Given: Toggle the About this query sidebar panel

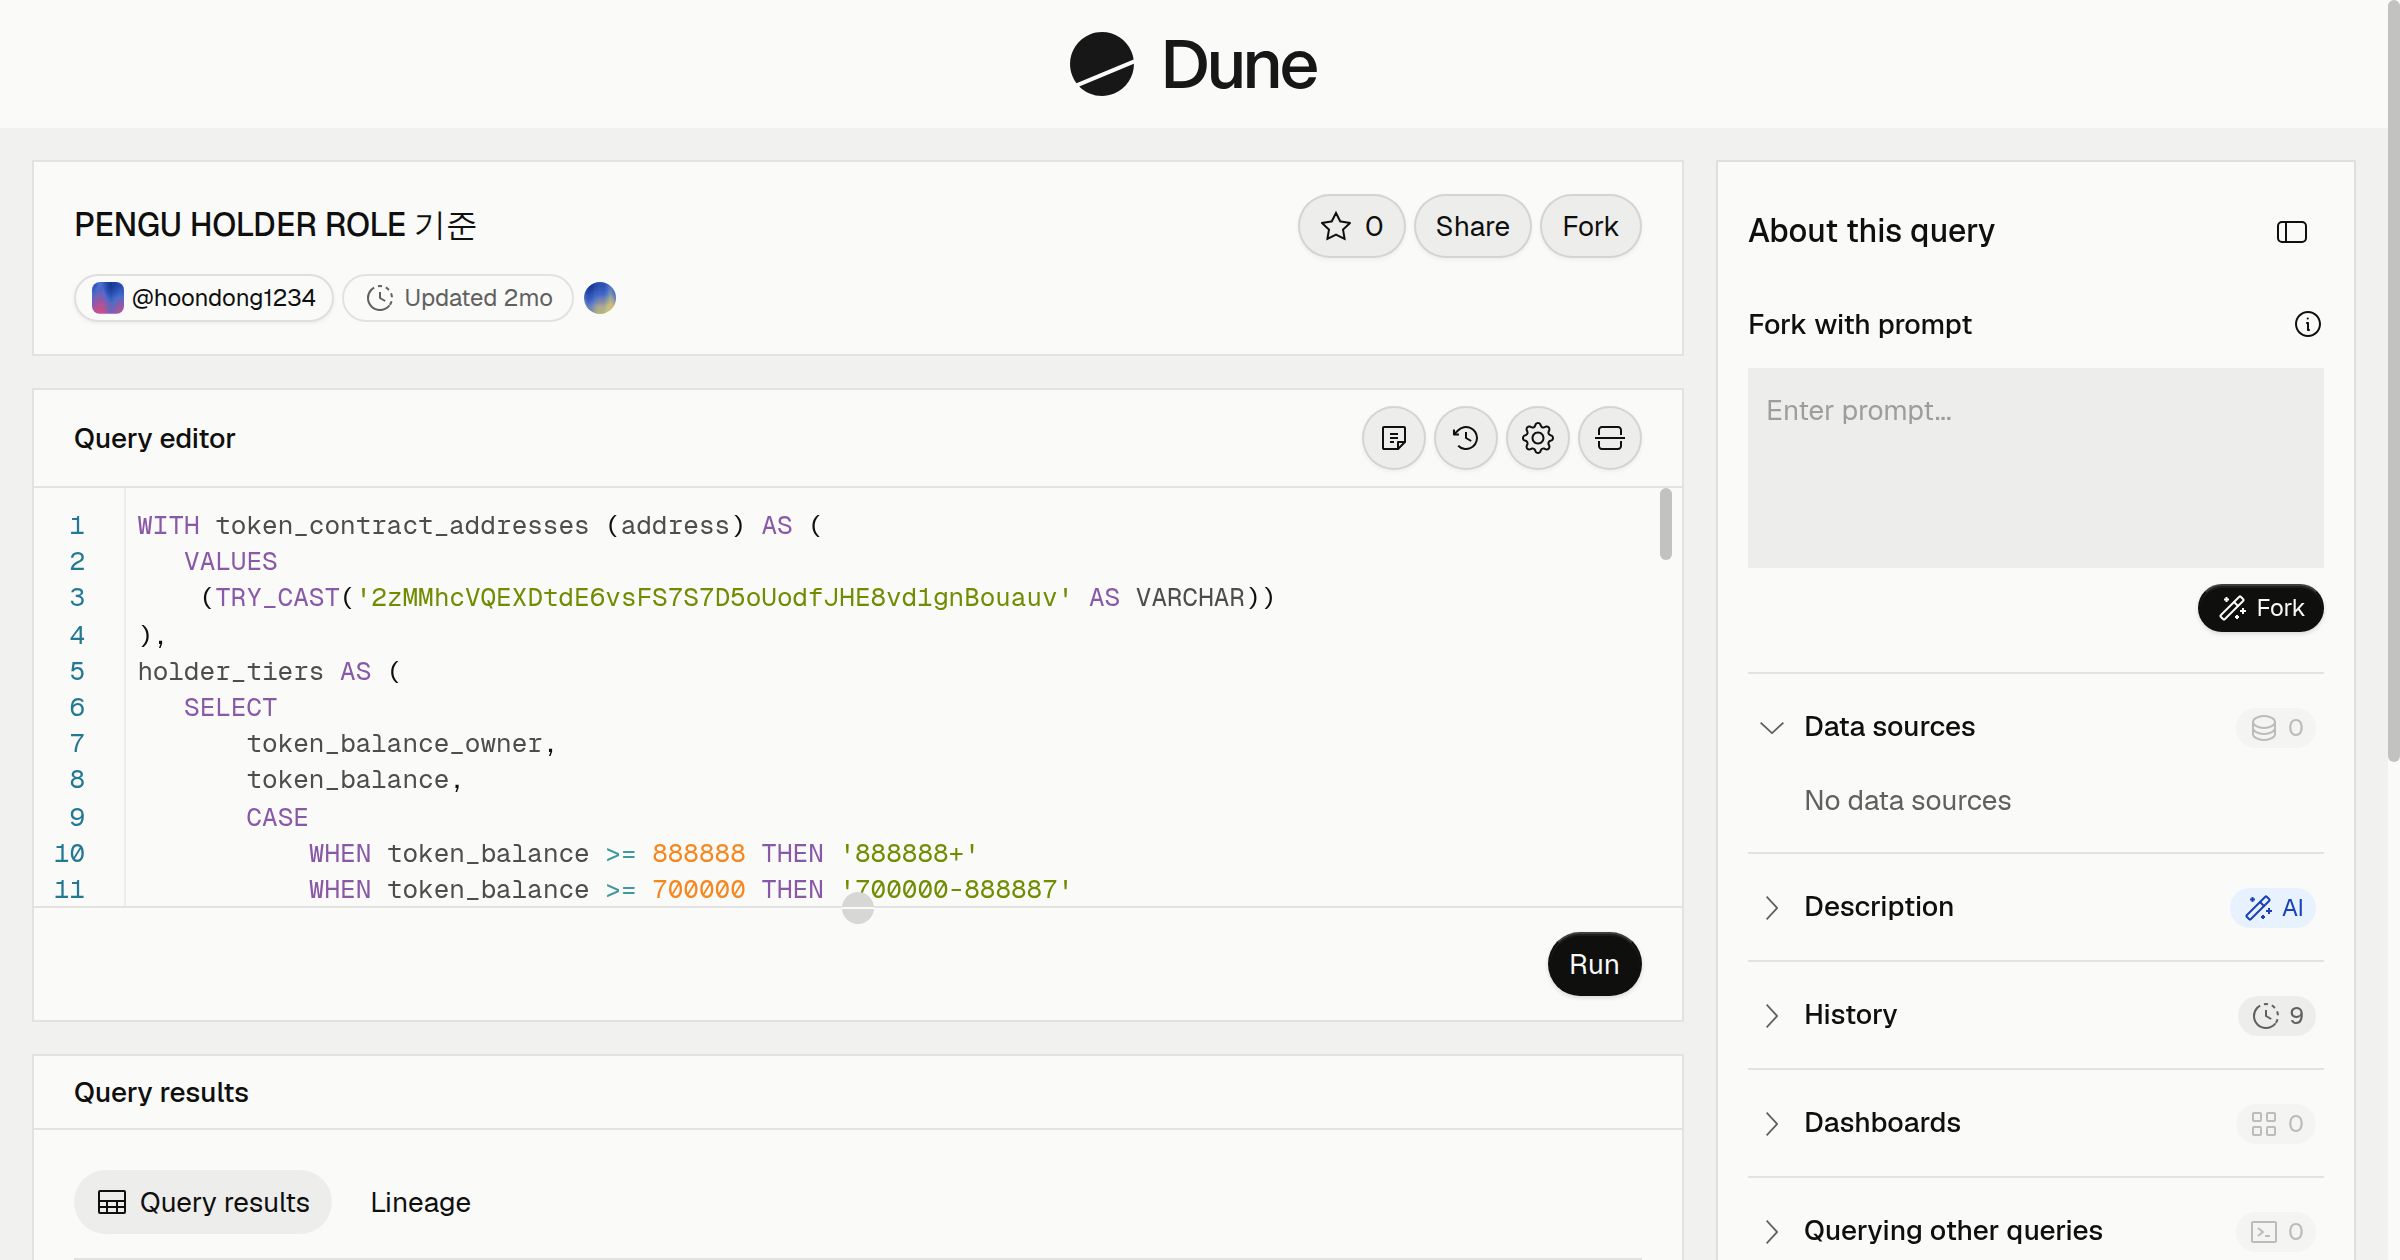Looking at the screenshot, I should coord(2292,232).
